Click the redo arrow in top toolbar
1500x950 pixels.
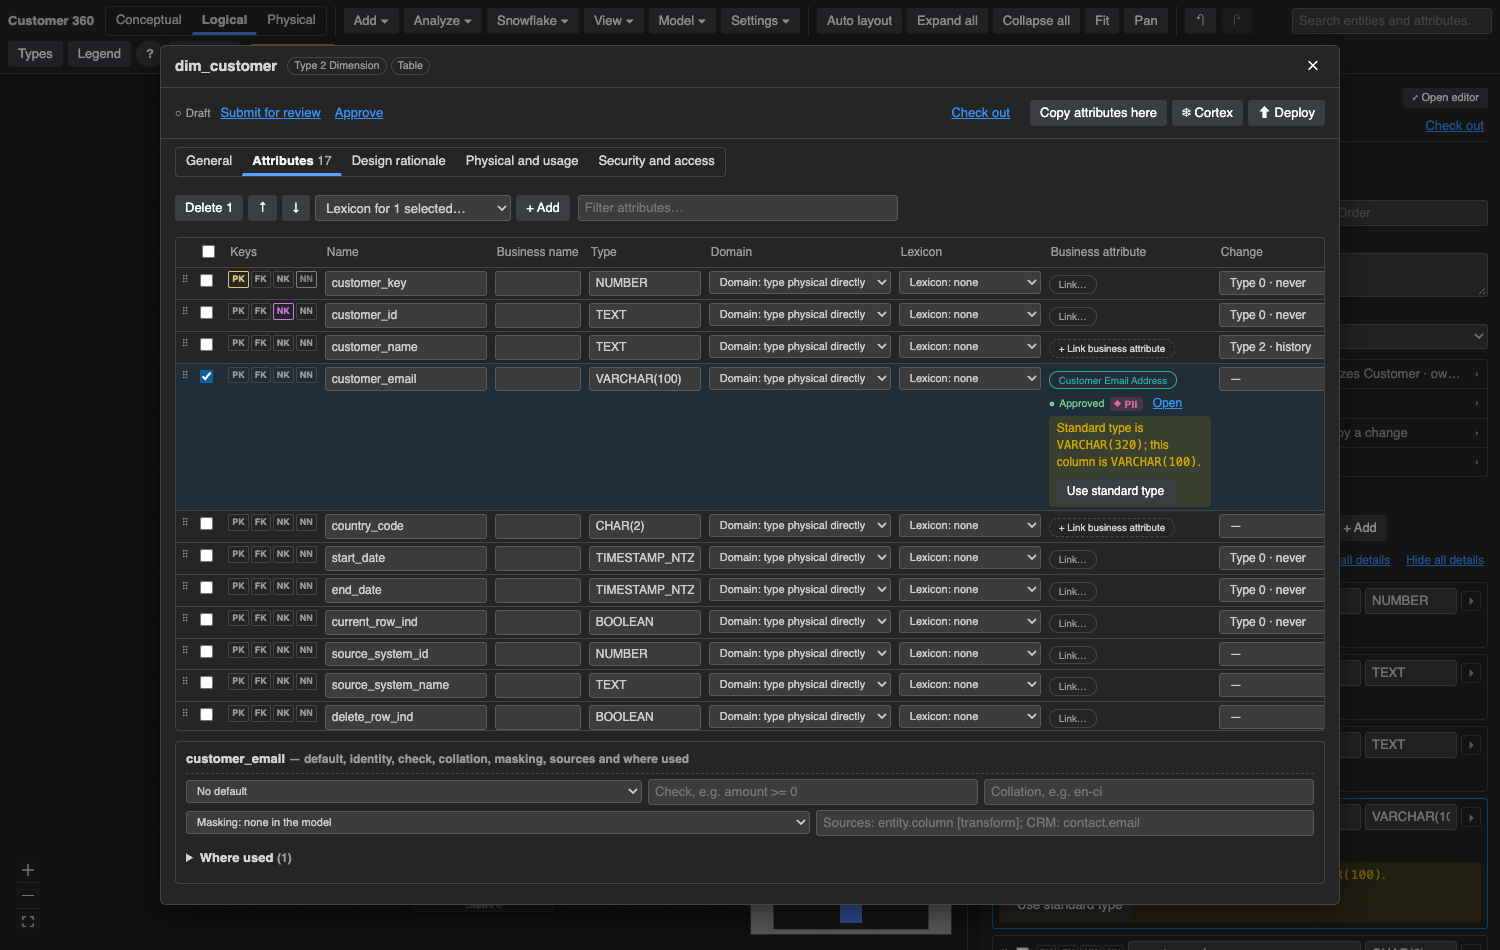[x=1236, y=20]
